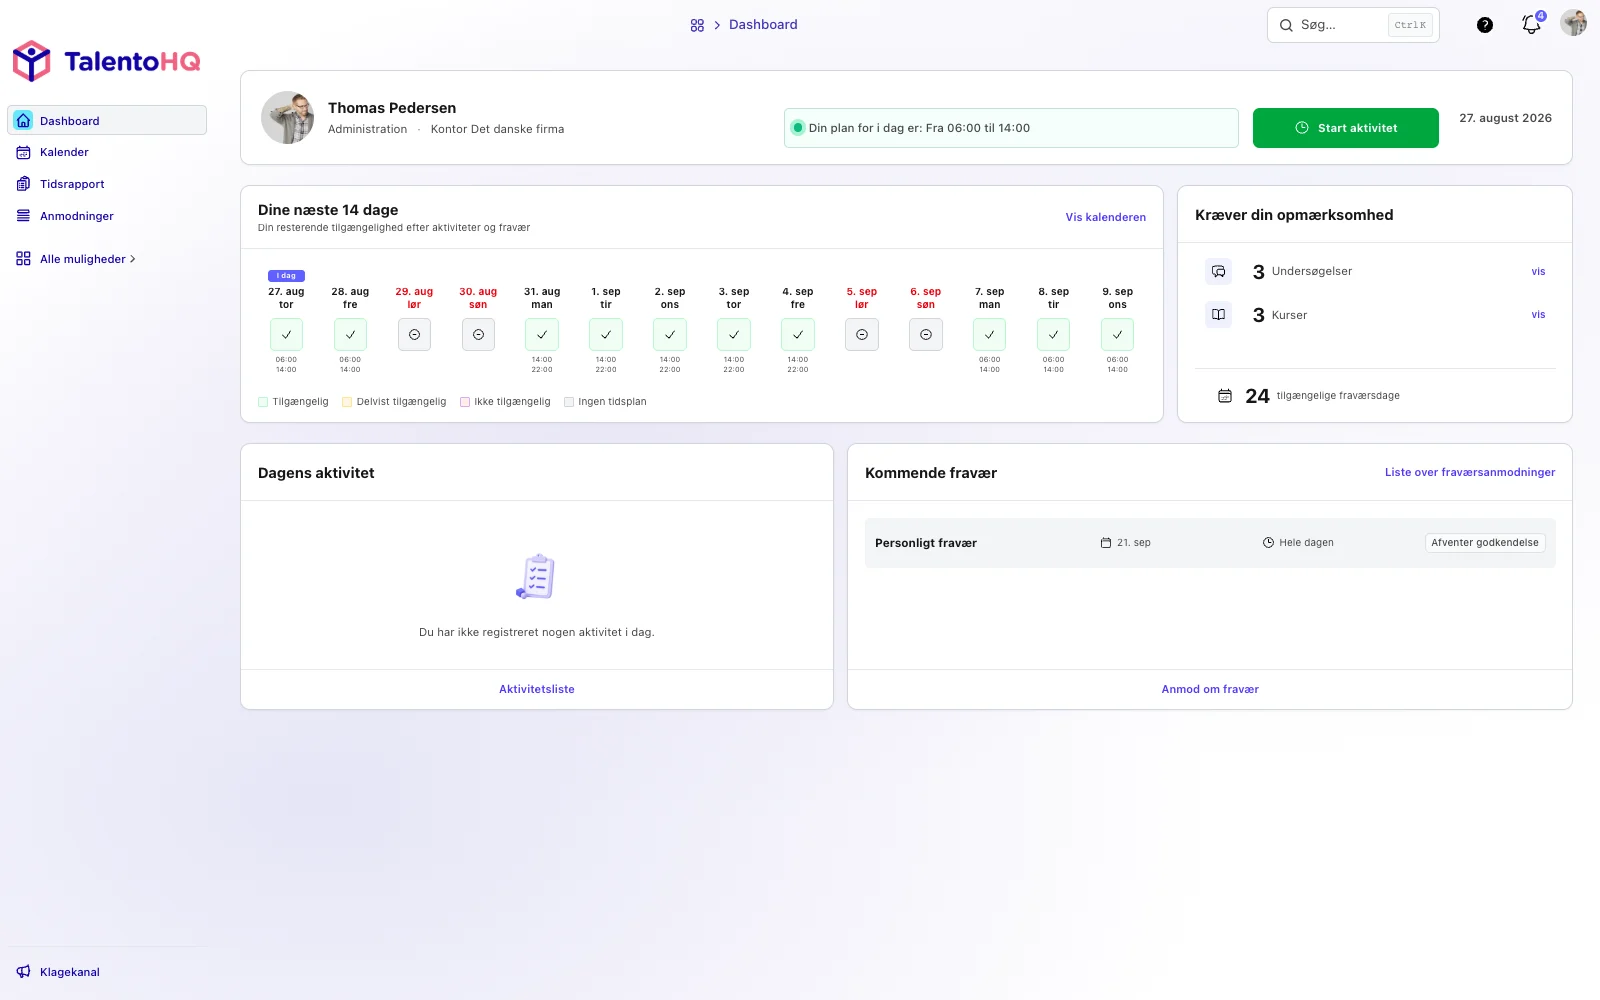
Task: Select 1. sep availability checkmark
Action: 606,335
